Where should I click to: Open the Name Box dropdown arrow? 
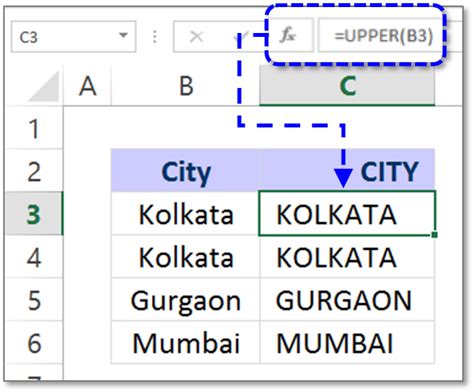[x=124, y=35]
